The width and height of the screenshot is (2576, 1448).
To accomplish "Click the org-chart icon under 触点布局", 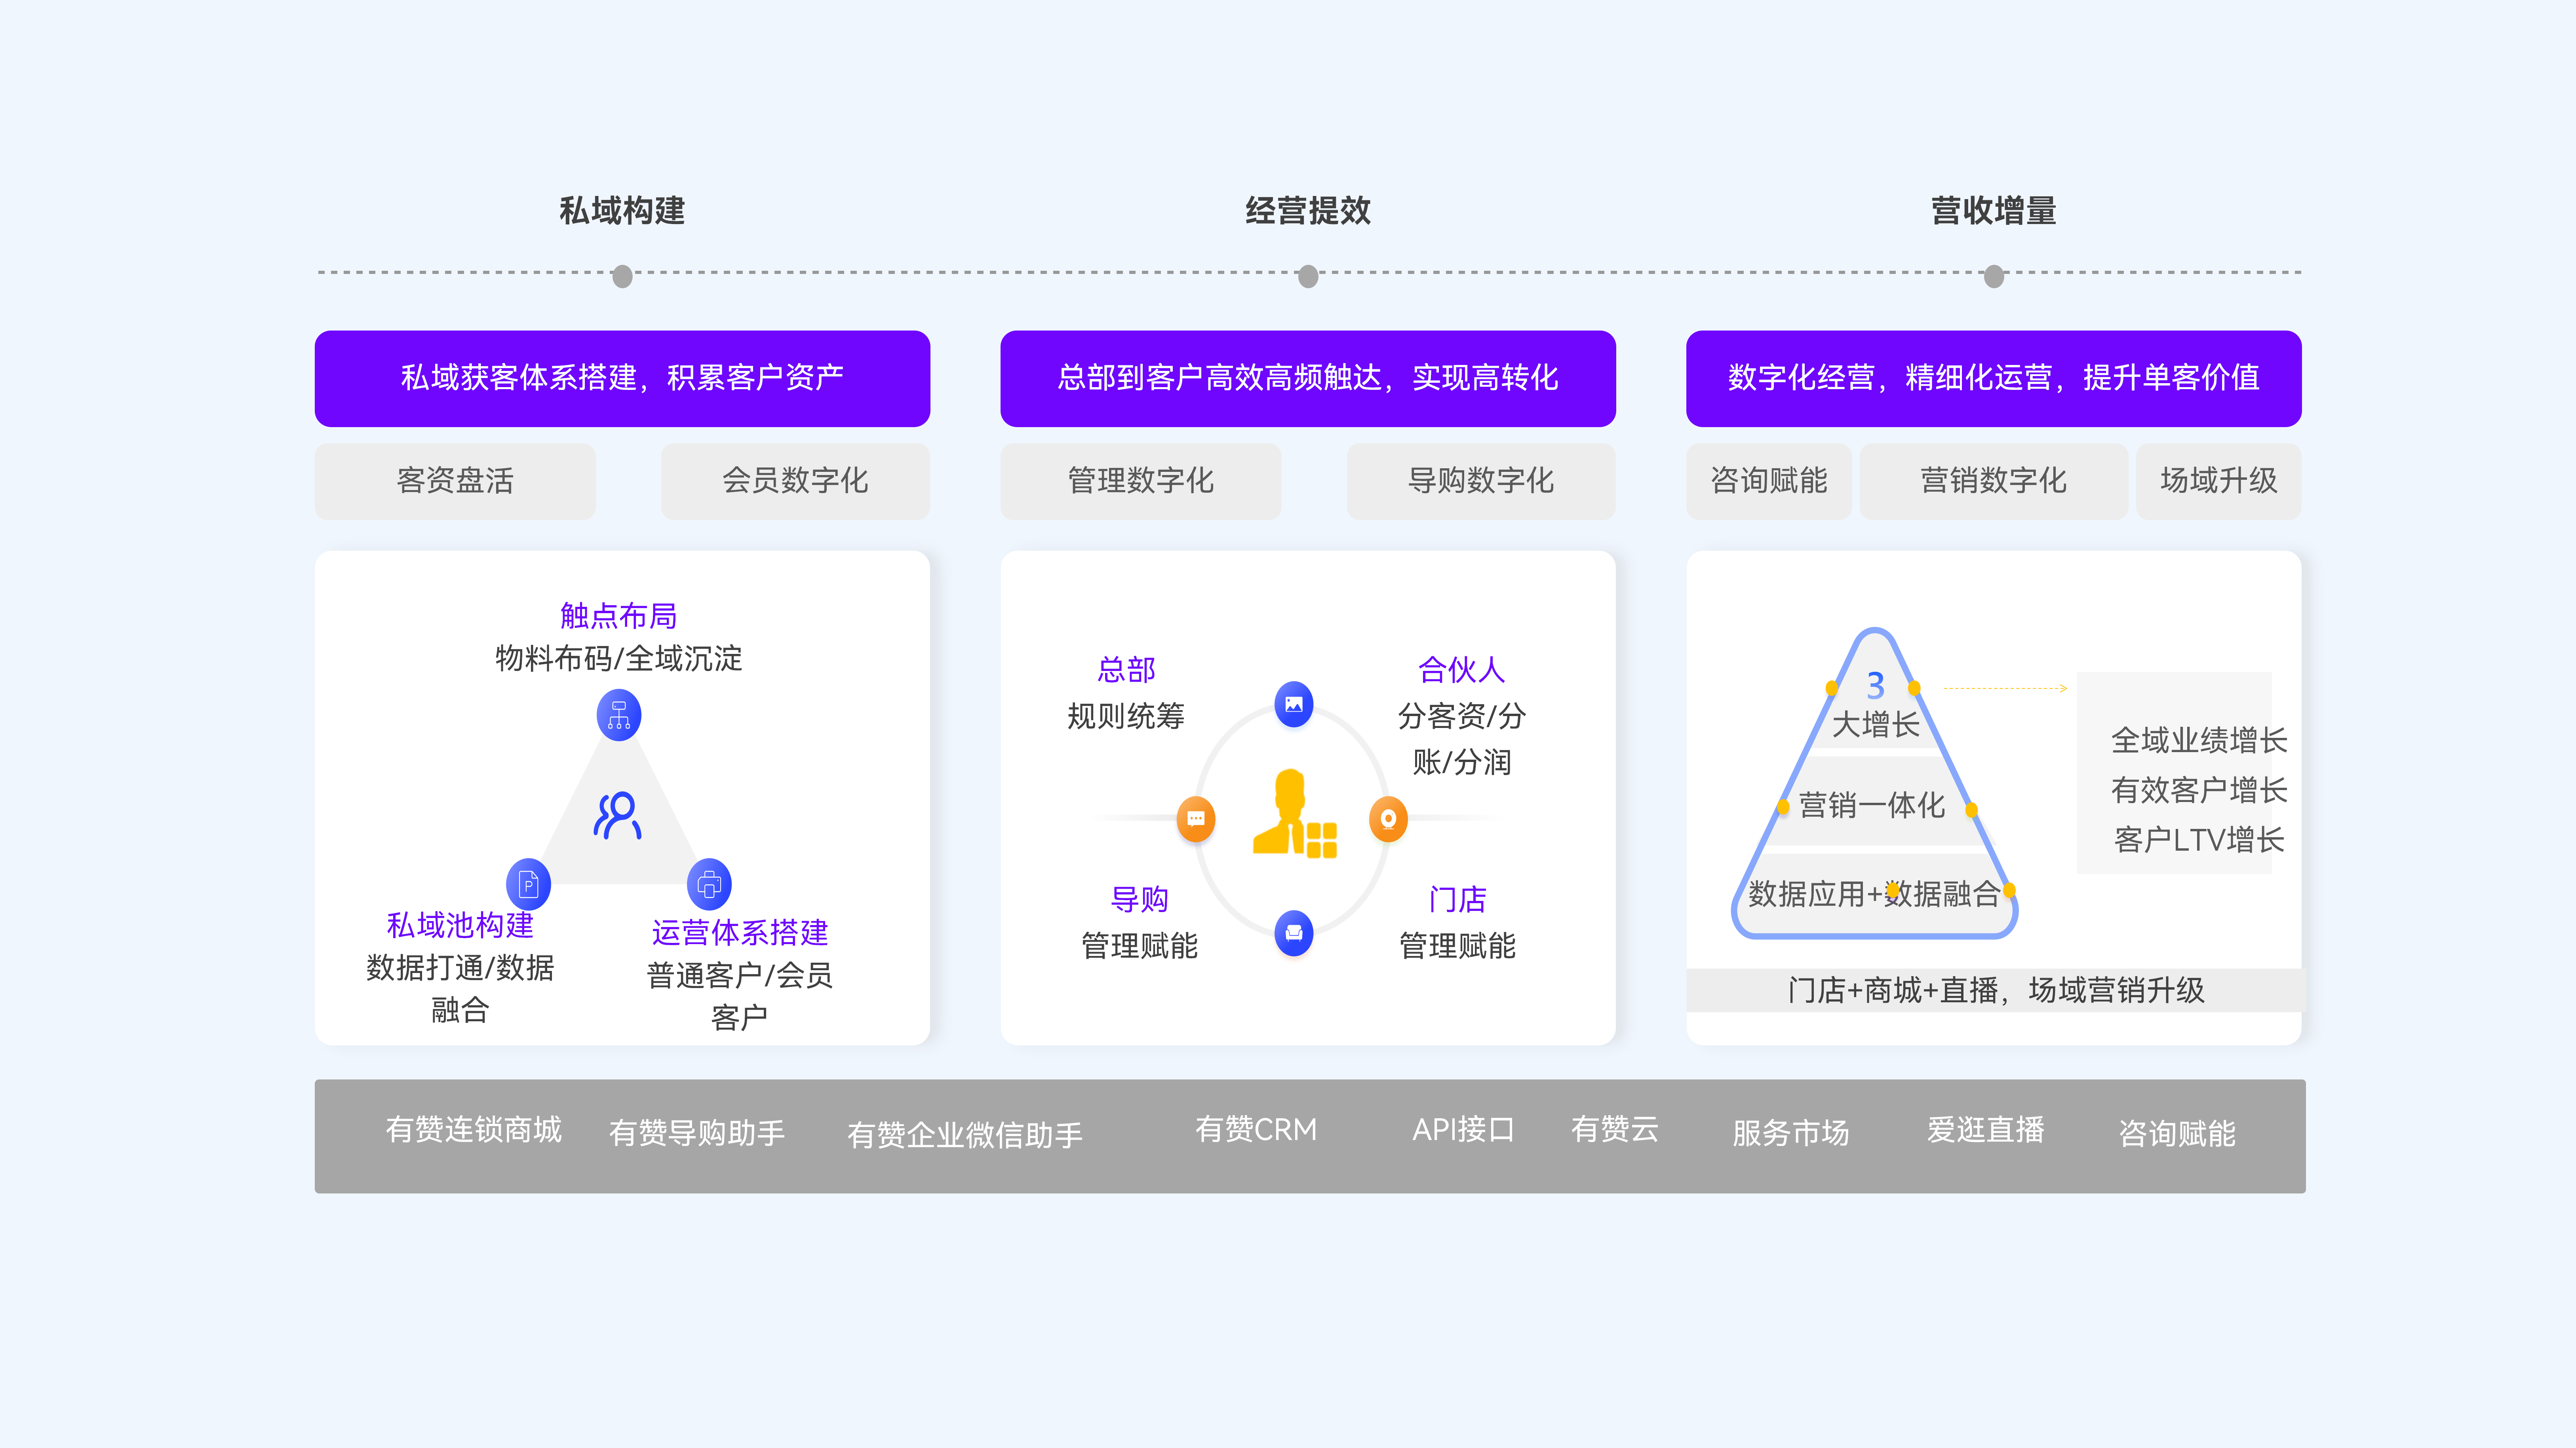I will tap(618, 715).
